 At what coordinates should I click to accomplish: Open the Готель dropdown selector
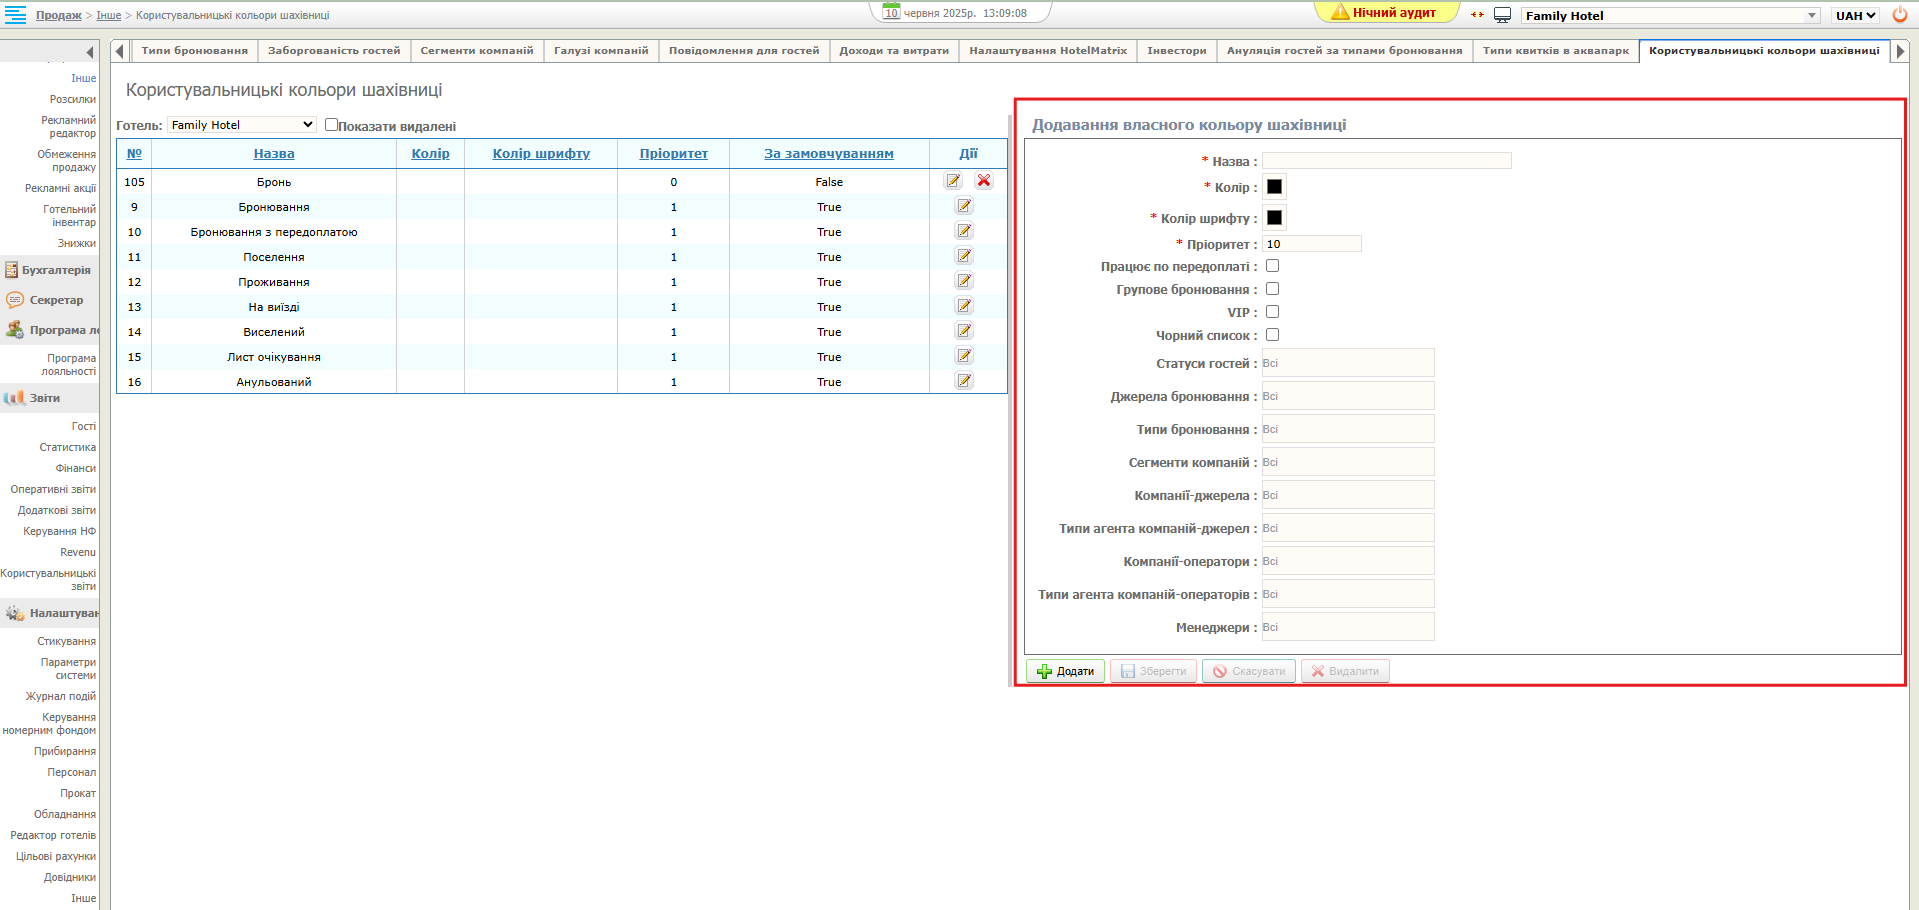[x=241, y=125]
